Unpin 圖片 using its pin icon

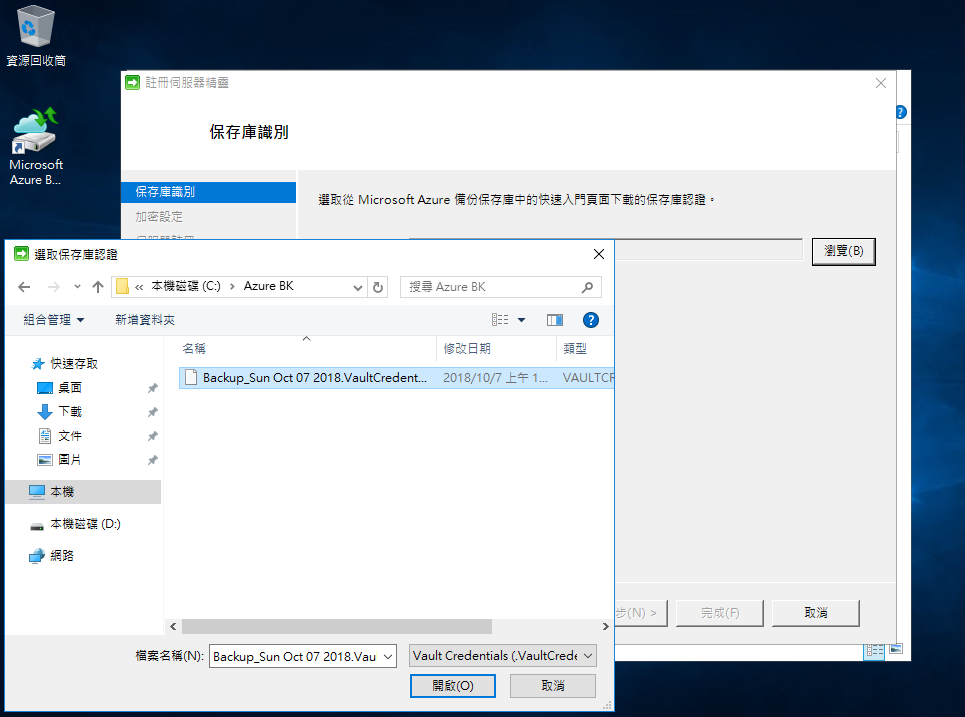pos(153,460)
